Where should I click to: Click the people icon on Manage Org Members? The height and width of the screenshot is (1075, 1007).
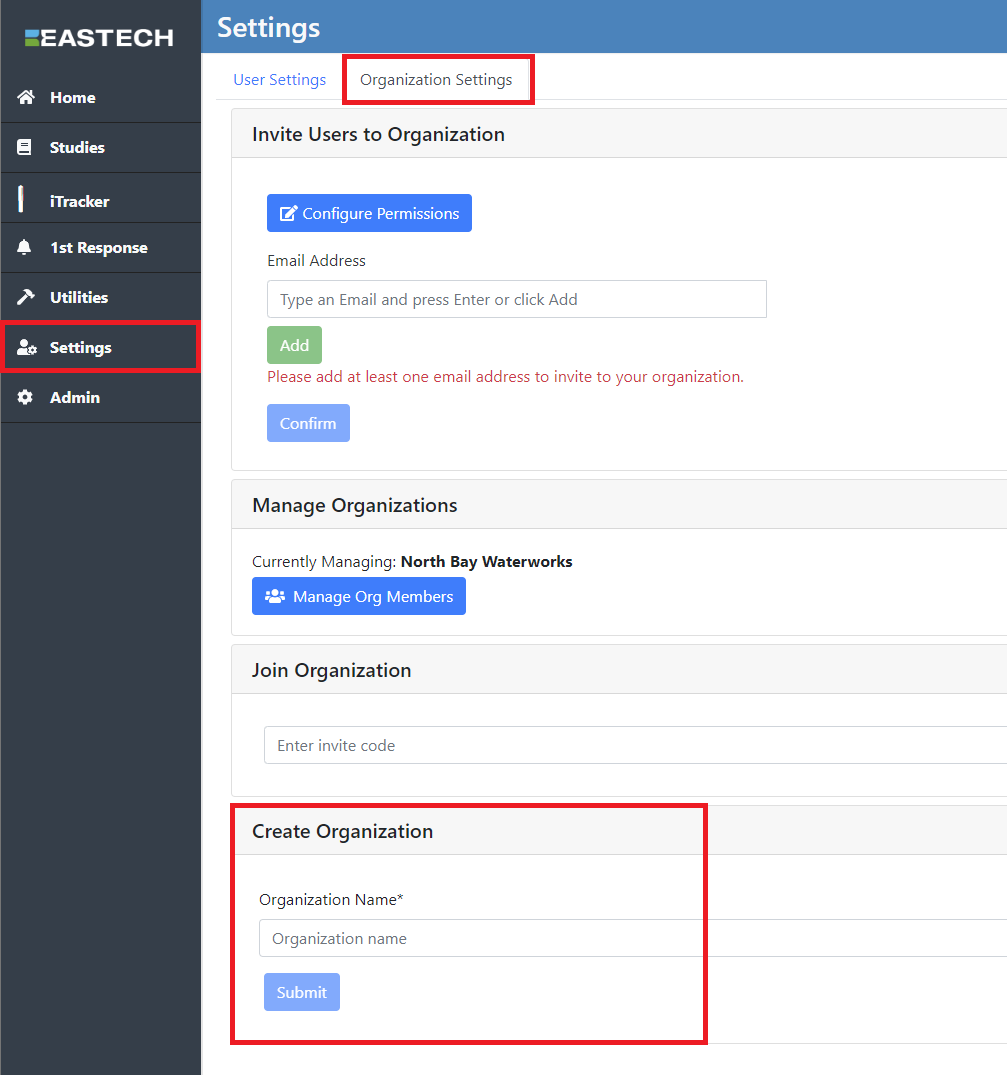click(x=274, y=596)
